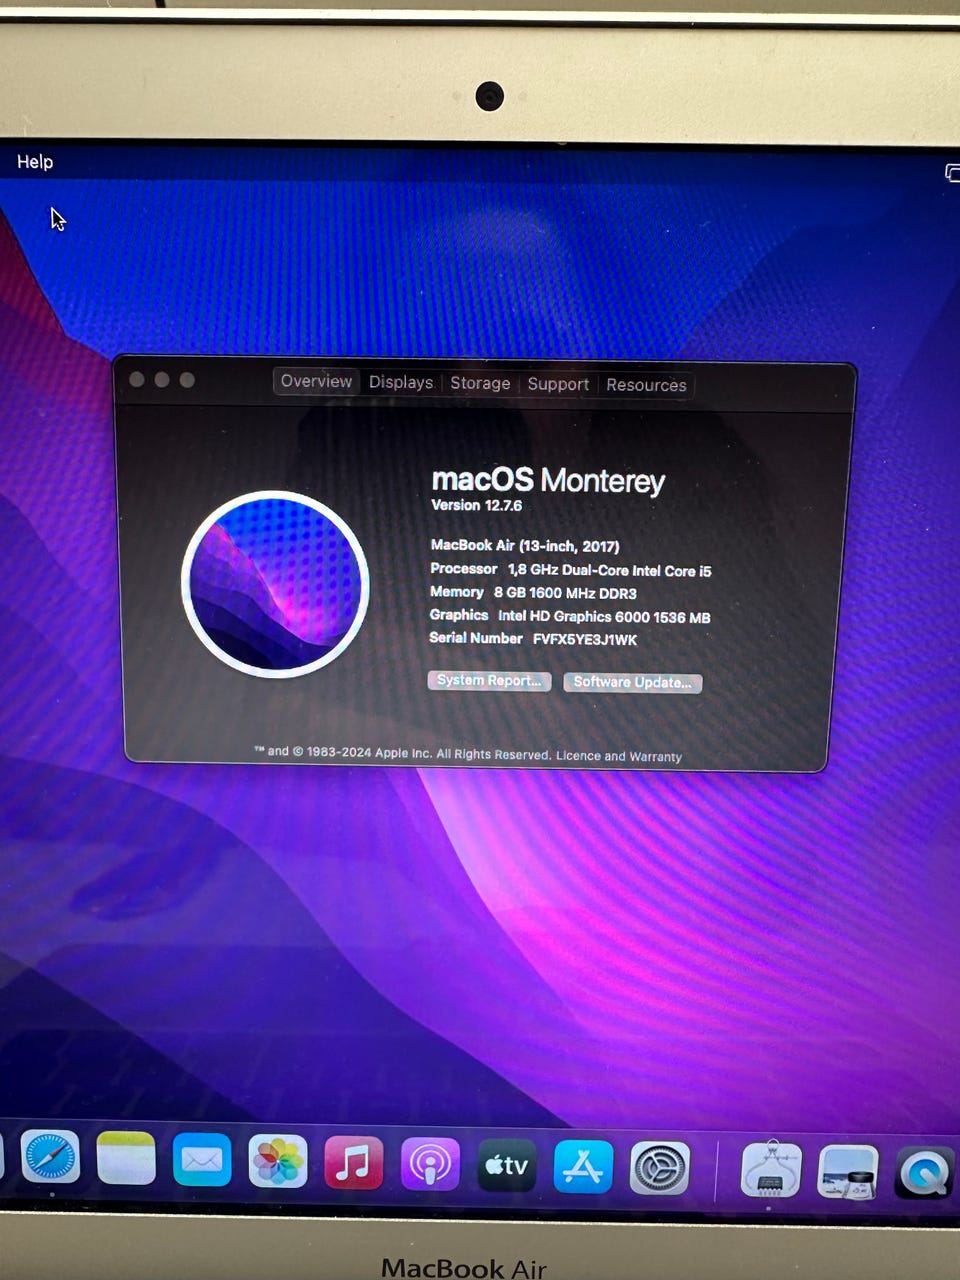
Task: Minimize the About This Mac window
Action: coord(162,380)
